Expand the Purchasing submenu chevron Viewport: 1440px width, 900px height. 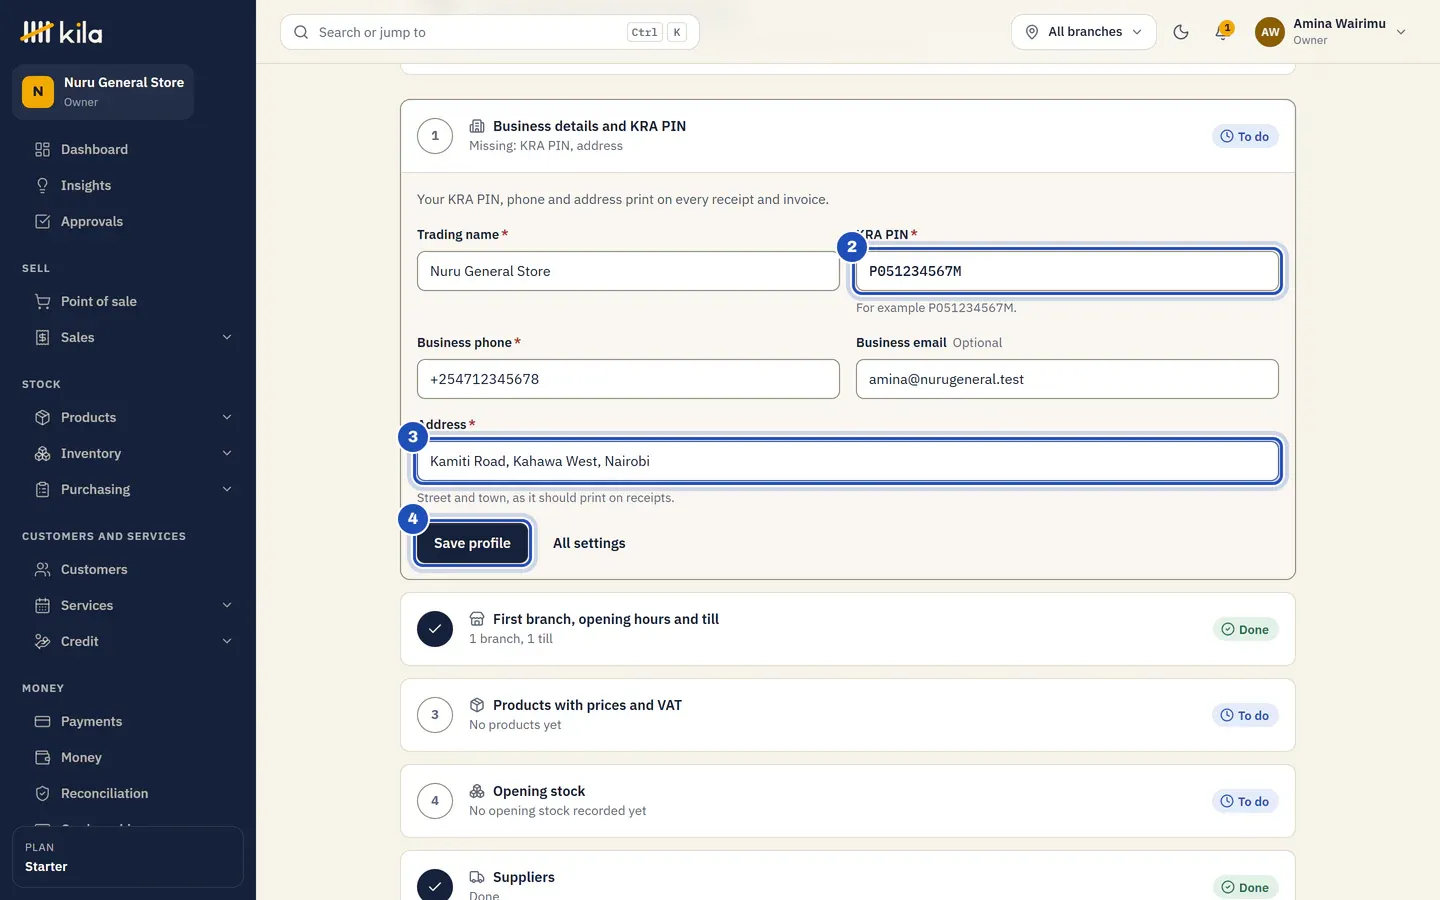coord(227,490)
